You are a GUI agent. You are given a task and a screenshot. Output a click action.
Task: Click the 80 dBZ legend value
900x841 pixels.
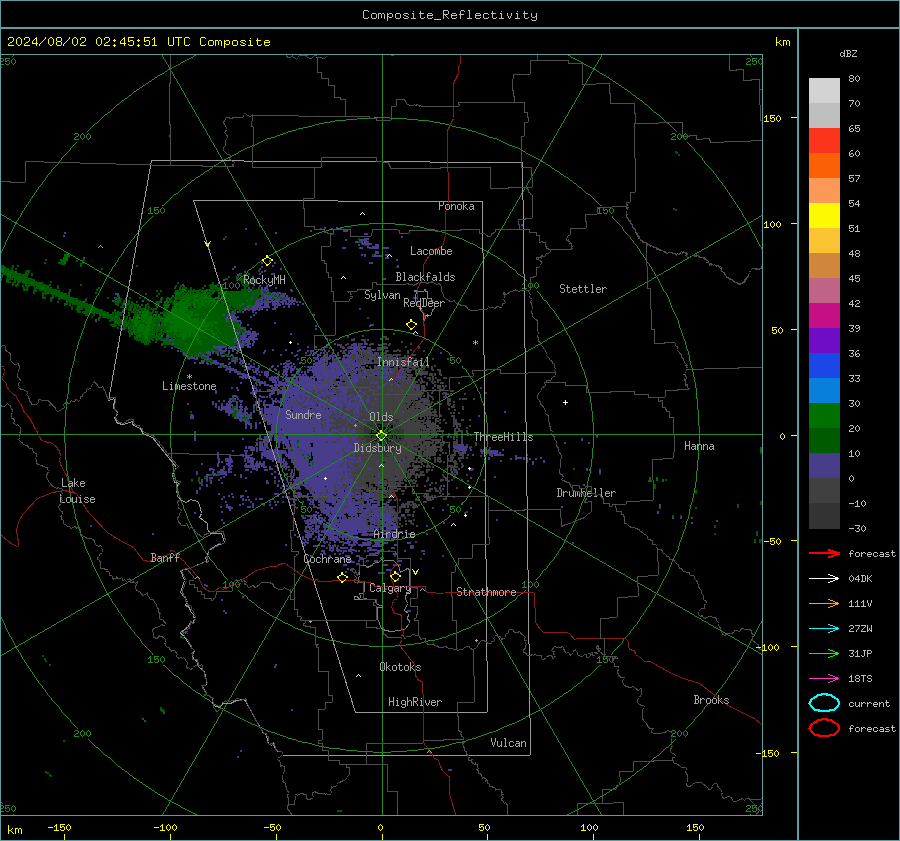coord(854,79)
